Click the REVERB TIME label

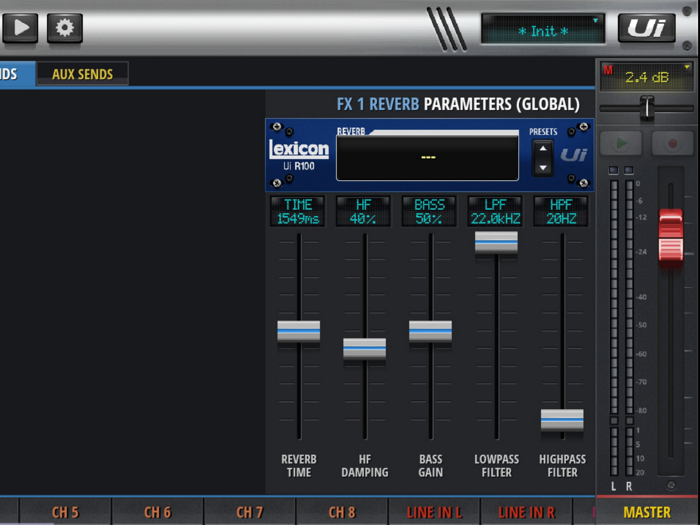tap(299, 466)
